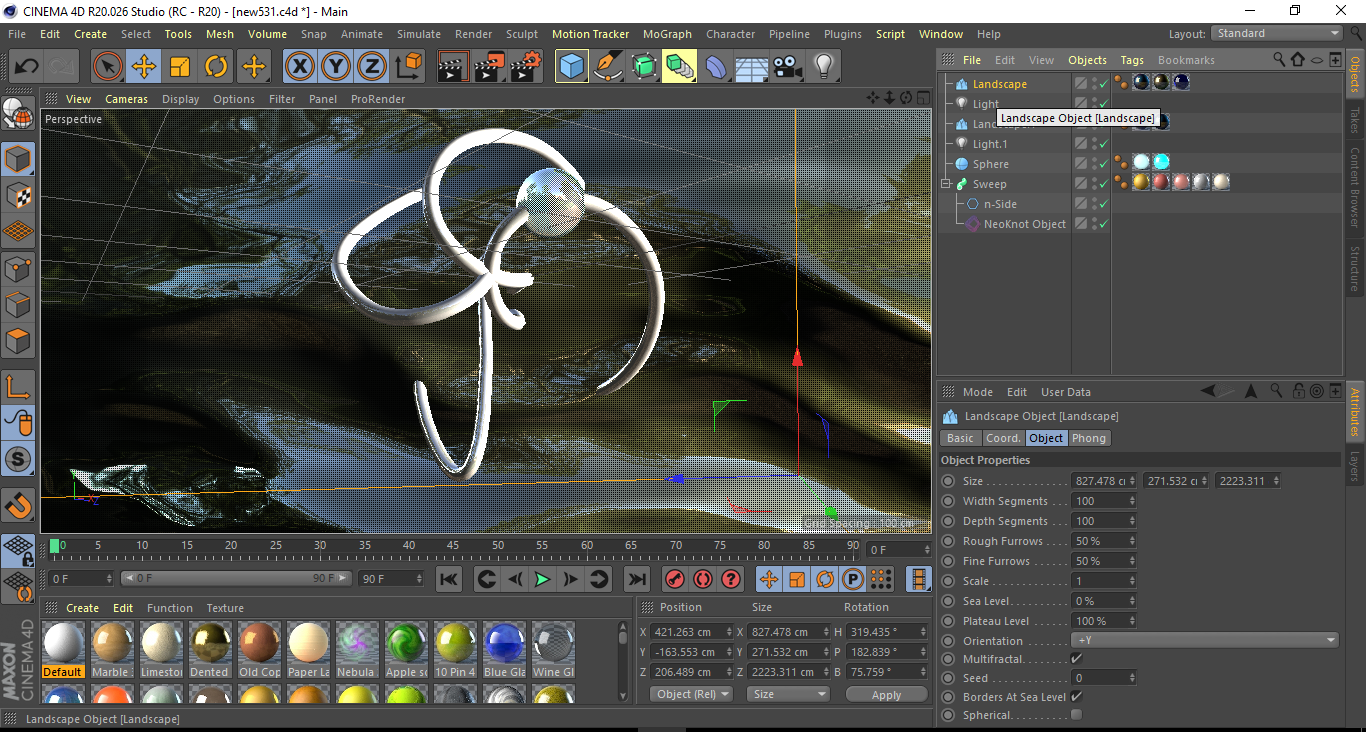Click the Coordinate System icon
The width and height of the screenshot is (1366, 732).
click(408, 67)
